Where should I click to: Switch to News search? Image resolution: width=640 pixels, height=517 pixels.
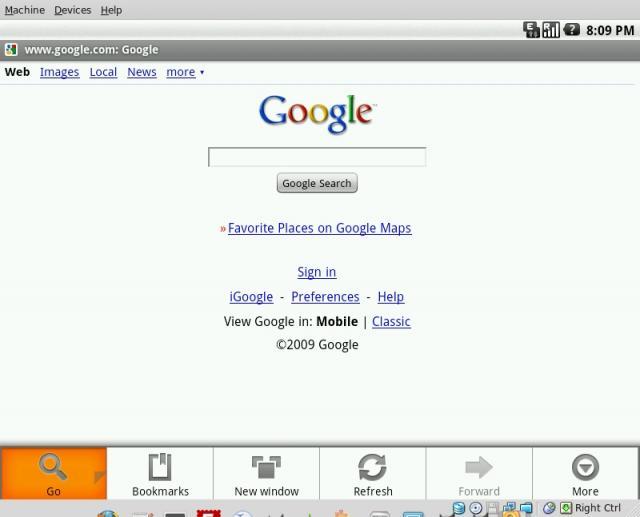tap(142, 72)
